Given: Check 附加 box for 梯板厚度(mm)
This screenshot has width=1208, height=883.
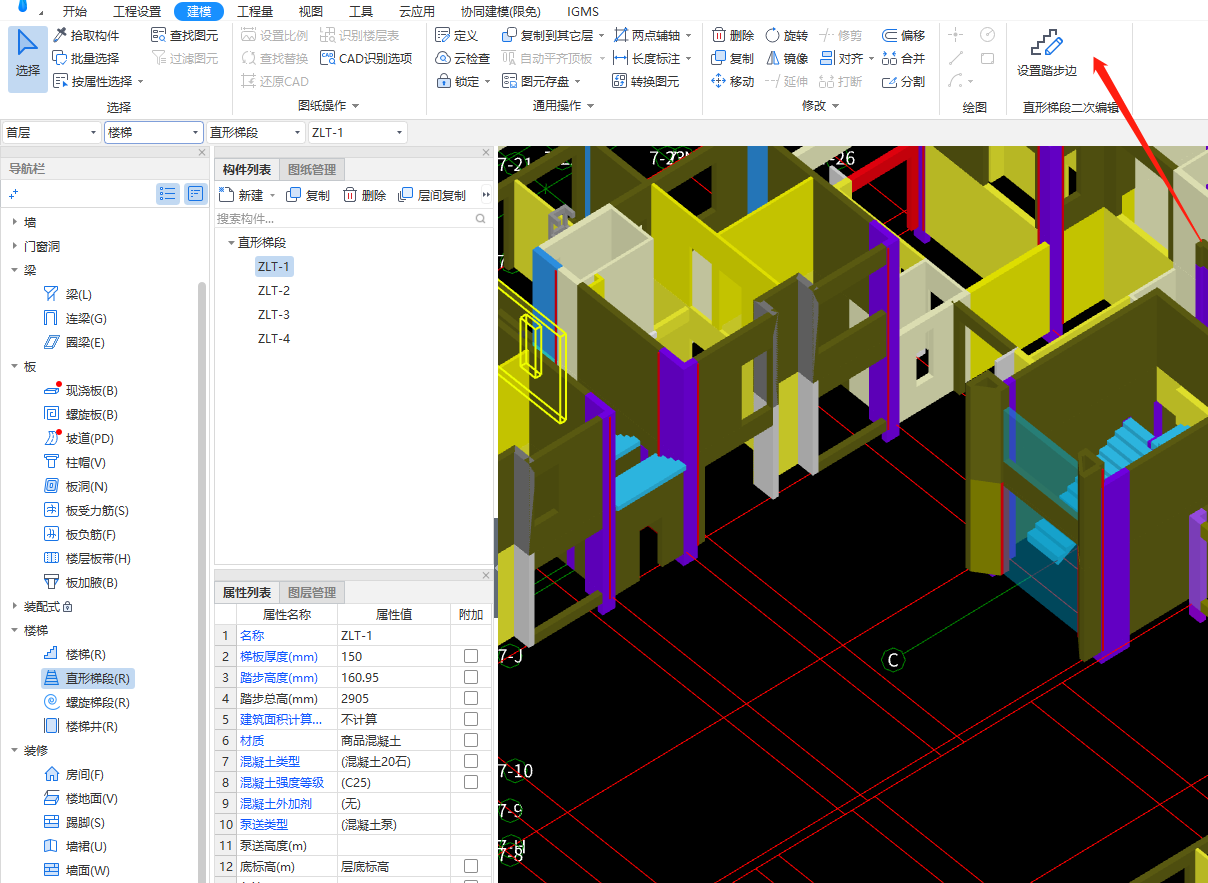Looking at the screenshot, I should 471,656.
